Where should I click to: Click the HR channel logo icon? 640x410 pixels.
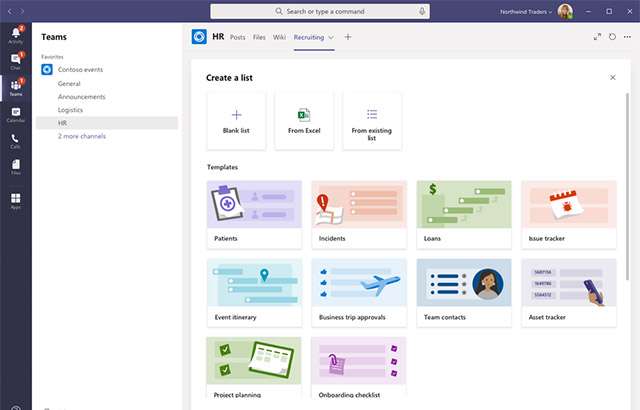(x=199, y=37)
